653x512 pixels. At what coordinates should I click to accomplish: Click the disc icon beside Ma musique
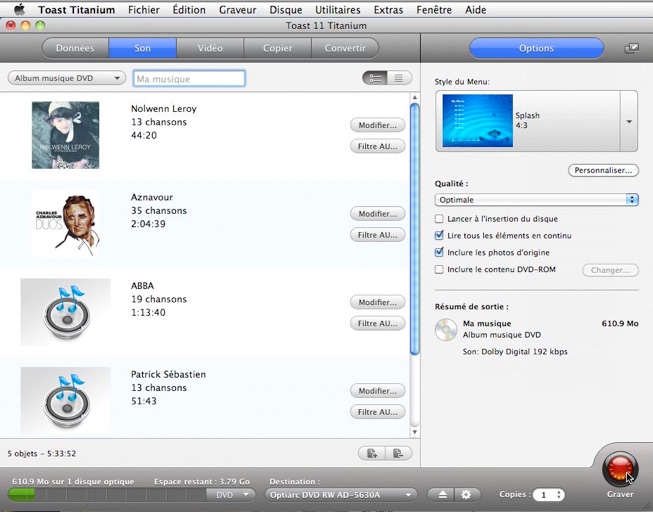[x=446, y=330]
